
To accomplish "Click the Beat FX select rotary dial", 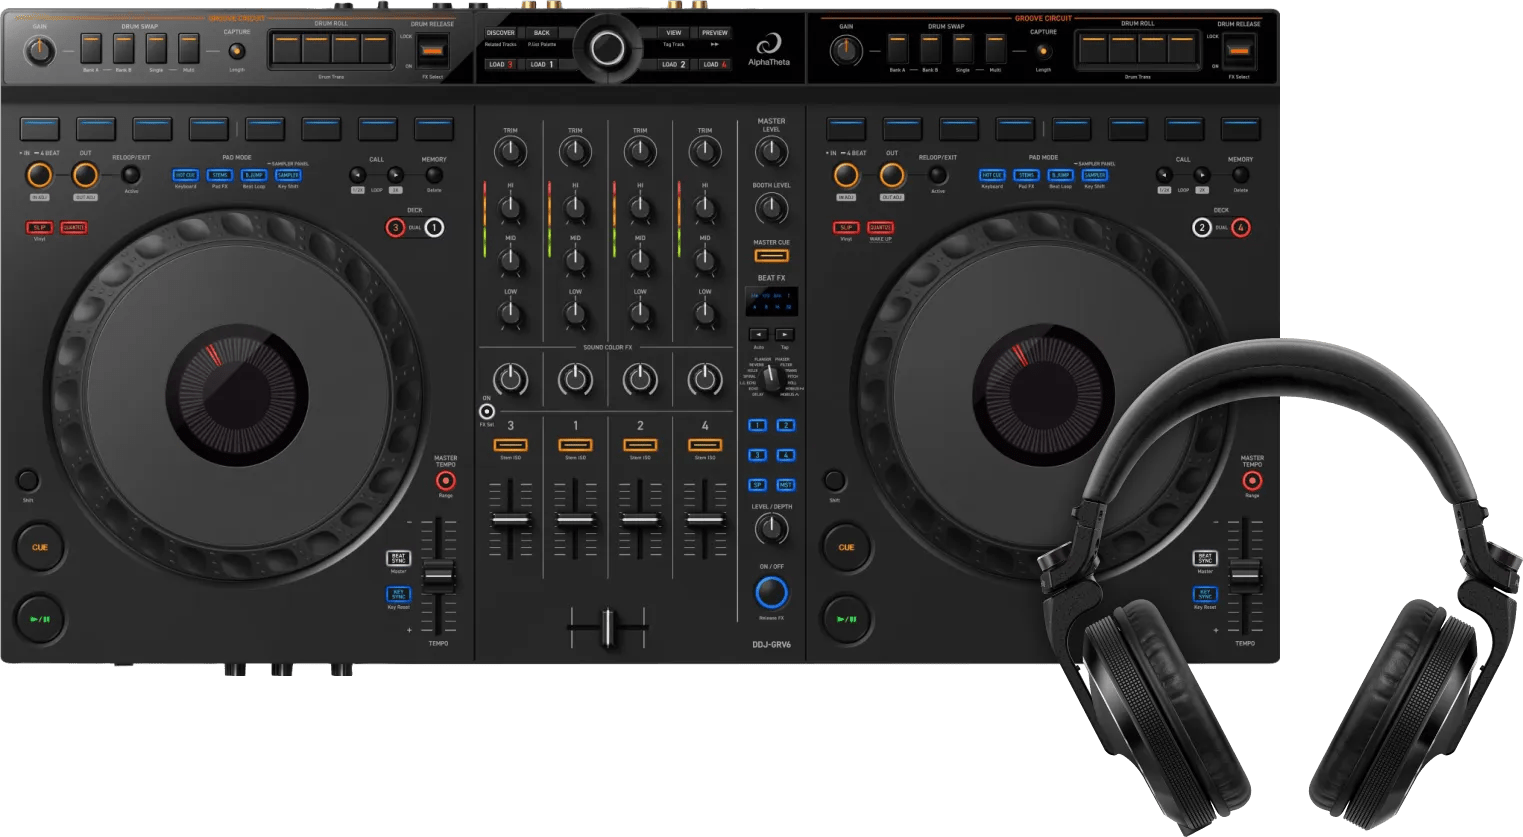I will 770,379.
